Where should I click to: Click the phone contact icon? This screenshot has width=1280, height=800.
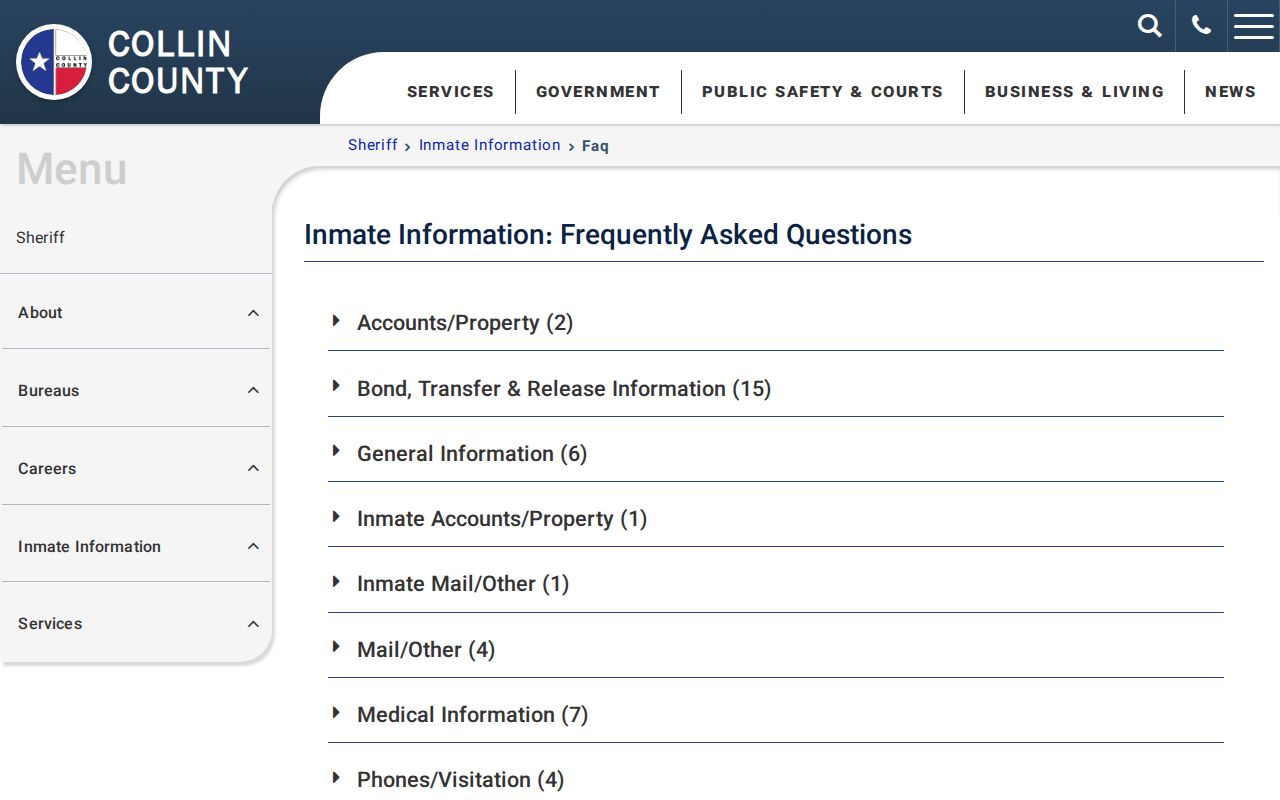[1201, 26]
